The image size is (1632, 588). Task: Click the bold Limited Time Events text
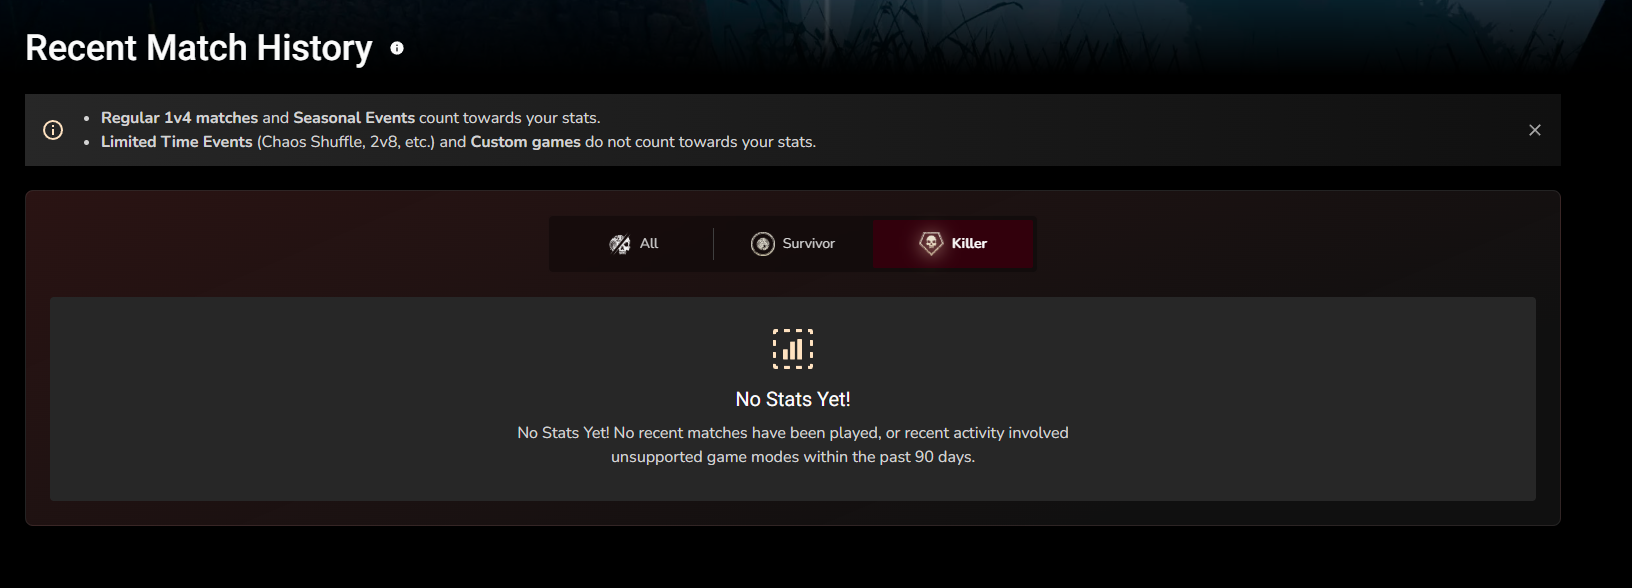(x=177, y=142)
